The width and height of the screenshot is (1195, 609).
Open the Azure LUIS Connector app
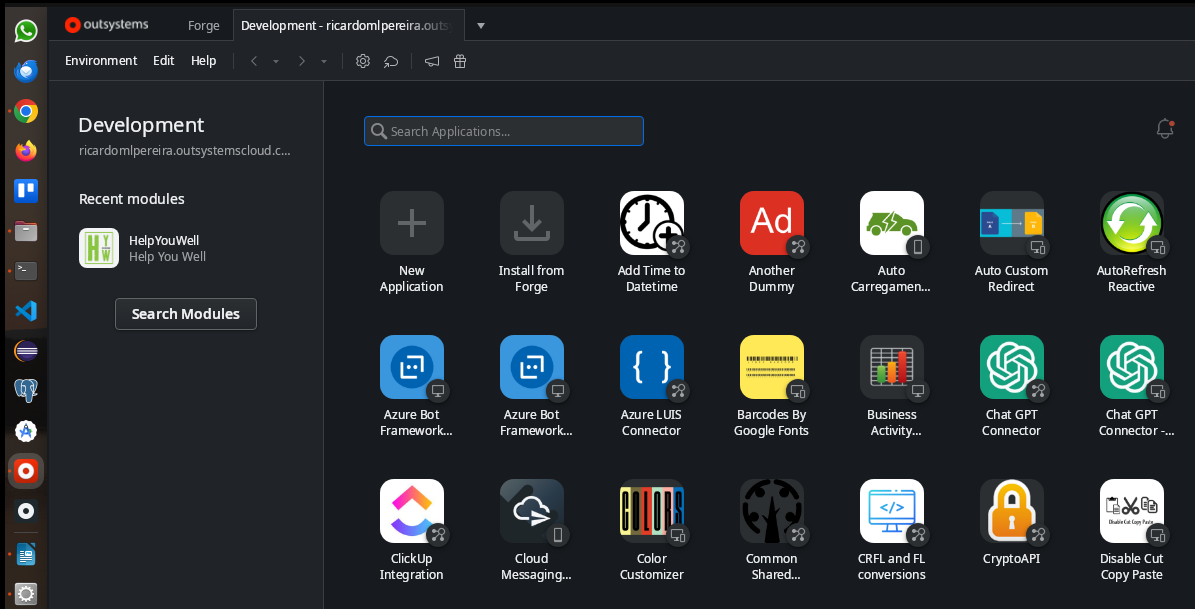[x=651, y=367]
